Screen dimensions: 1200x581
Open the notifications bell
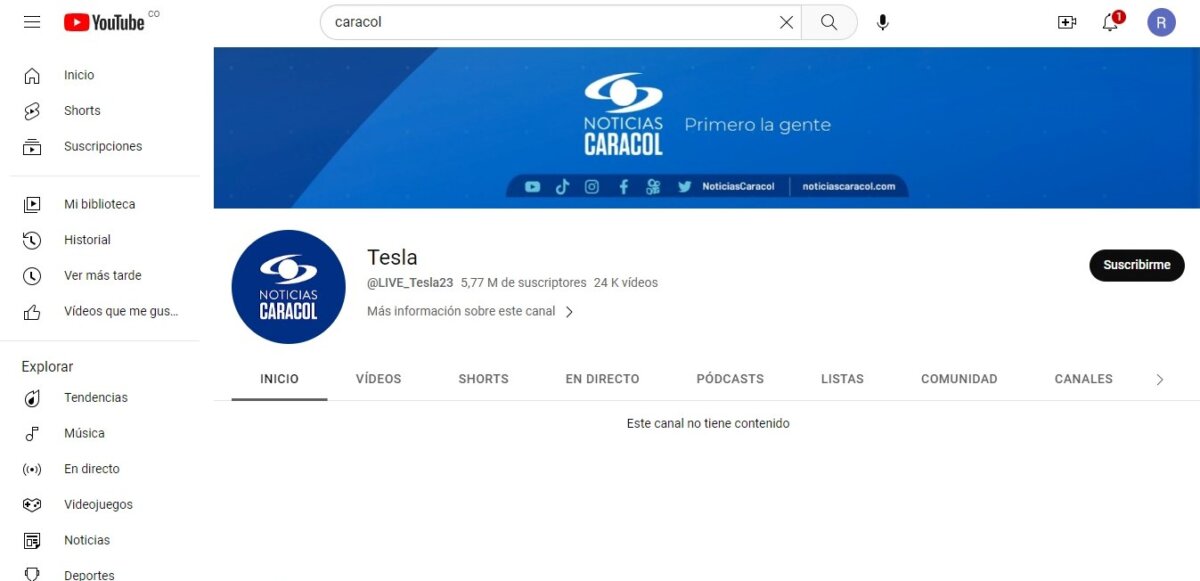pos(1110,22)
